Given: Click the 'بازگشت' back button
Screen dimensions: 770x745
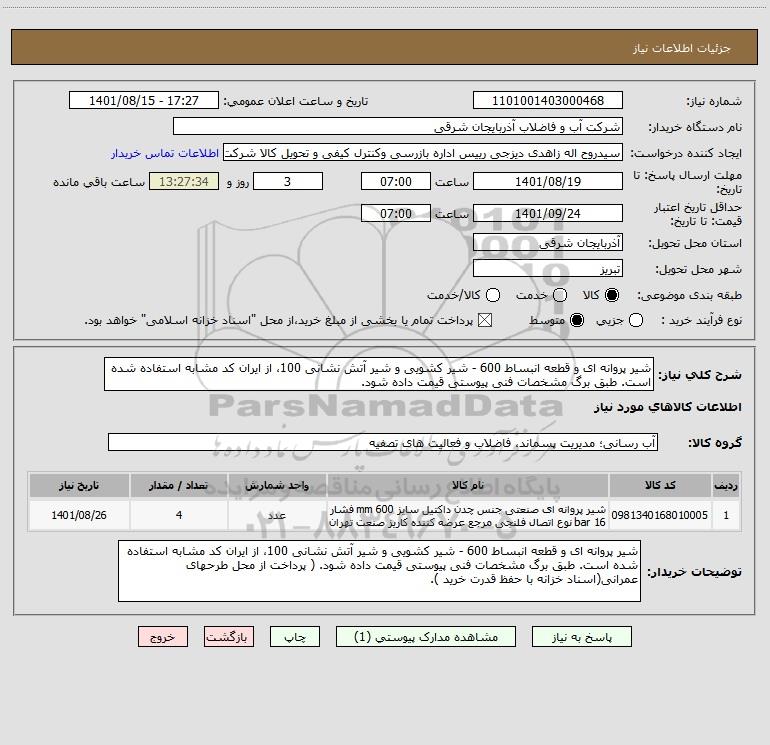Looking at the screenshot, I should (229, 637).
